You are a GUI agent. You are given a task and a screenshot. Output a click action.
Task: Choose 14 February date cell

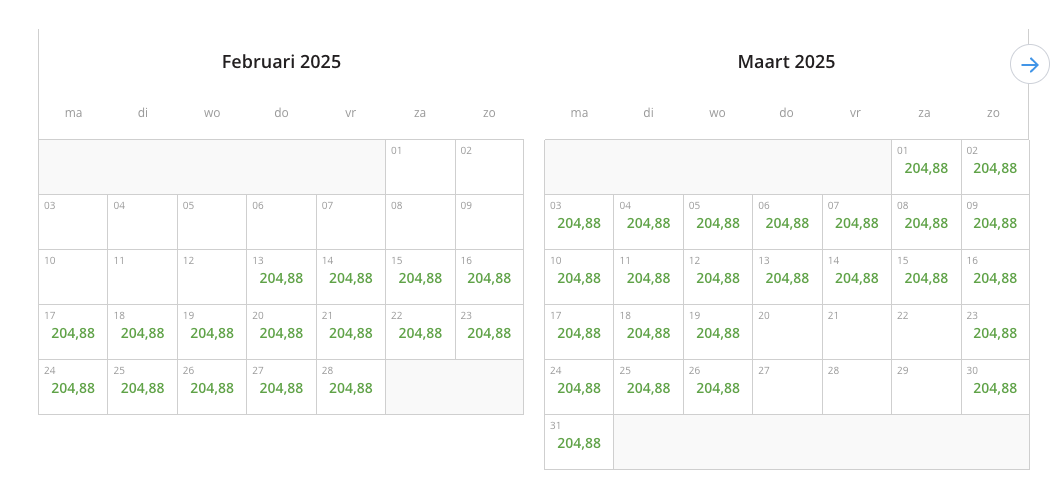(x=351, y=277)
